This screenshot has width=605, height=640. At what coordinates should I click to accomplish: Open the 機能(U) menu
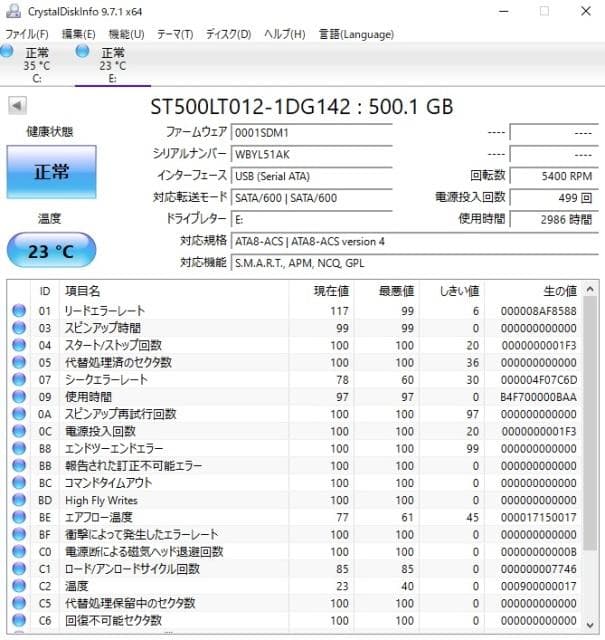point(126,34)
